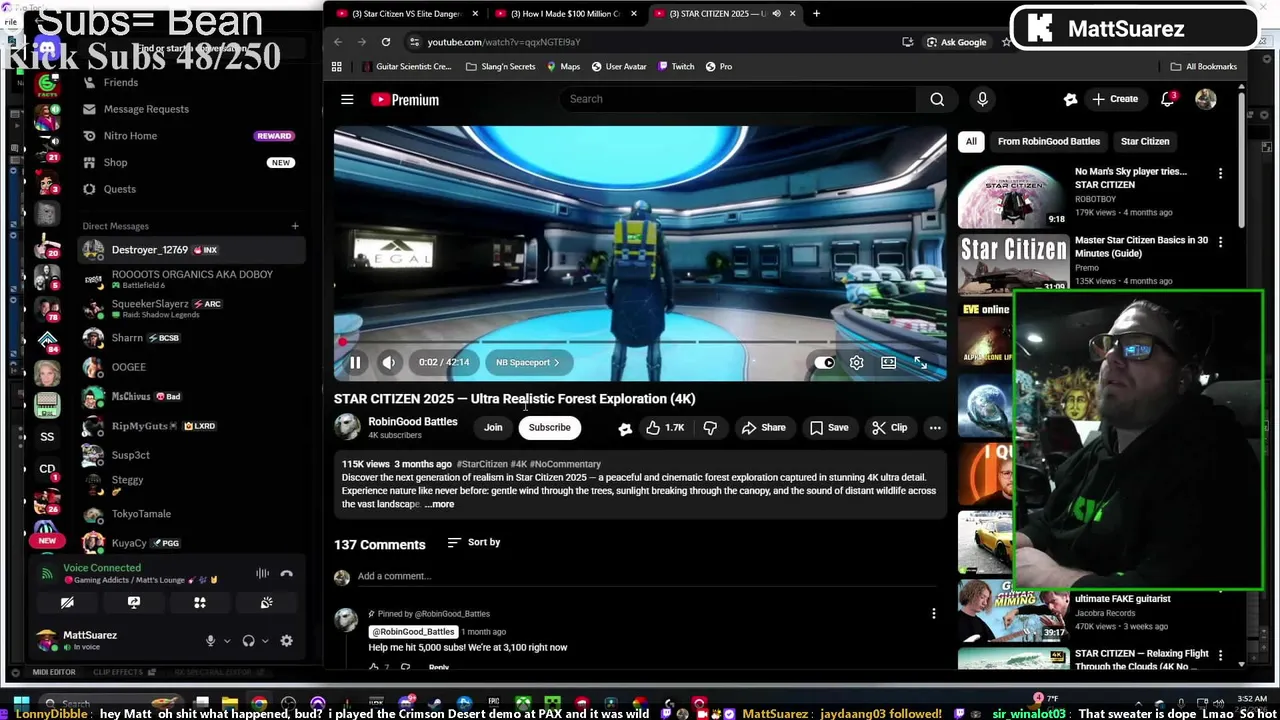The image size is (1280, 720).
Task: Open a new browser tab
Action: tap(816, 14)
